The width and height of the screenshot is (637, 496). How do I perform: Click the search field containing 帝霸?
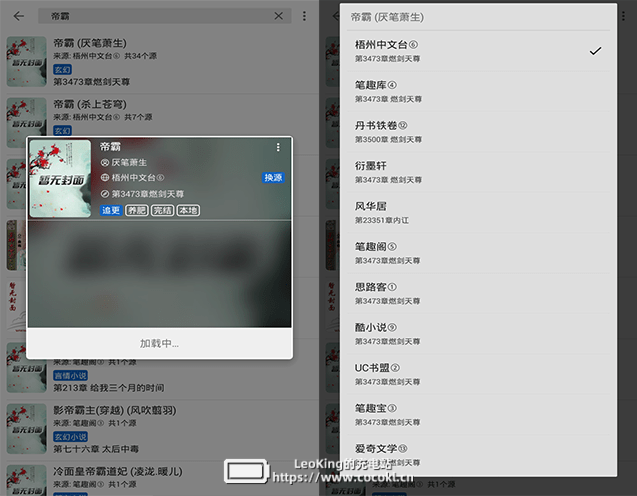tap(165, 16)
